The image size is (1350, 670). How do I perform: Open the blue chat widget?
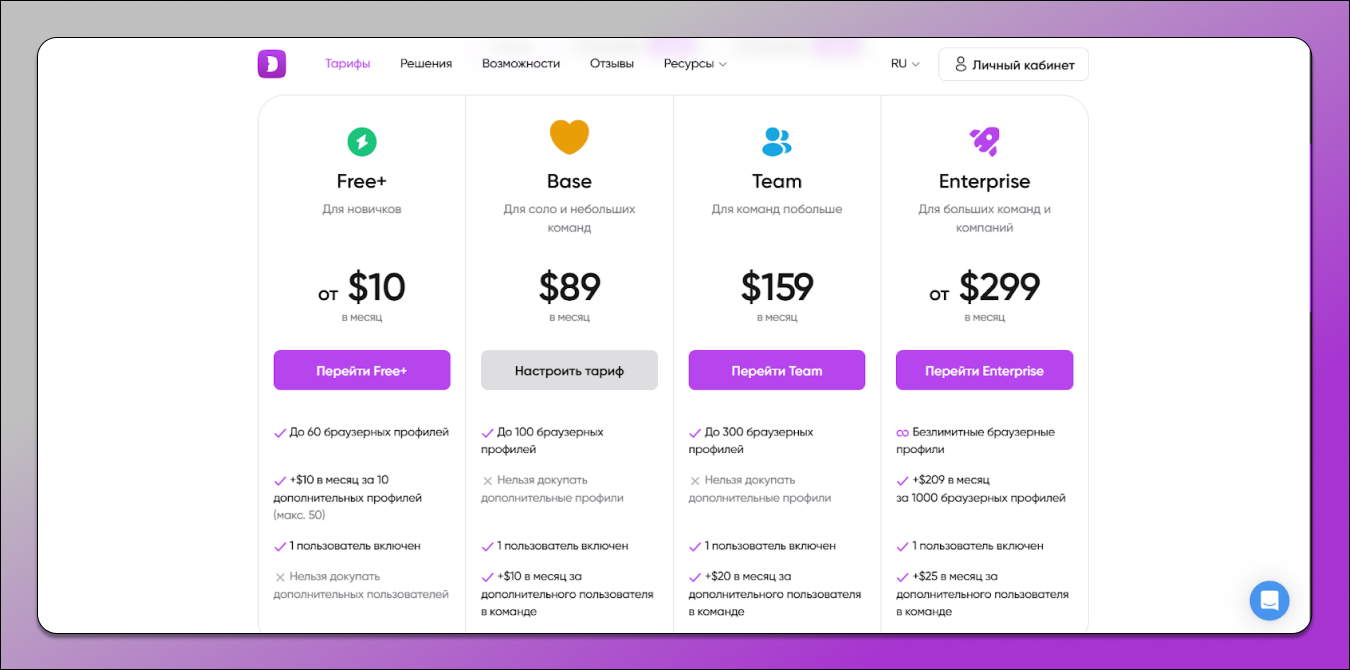[1269, 601]
